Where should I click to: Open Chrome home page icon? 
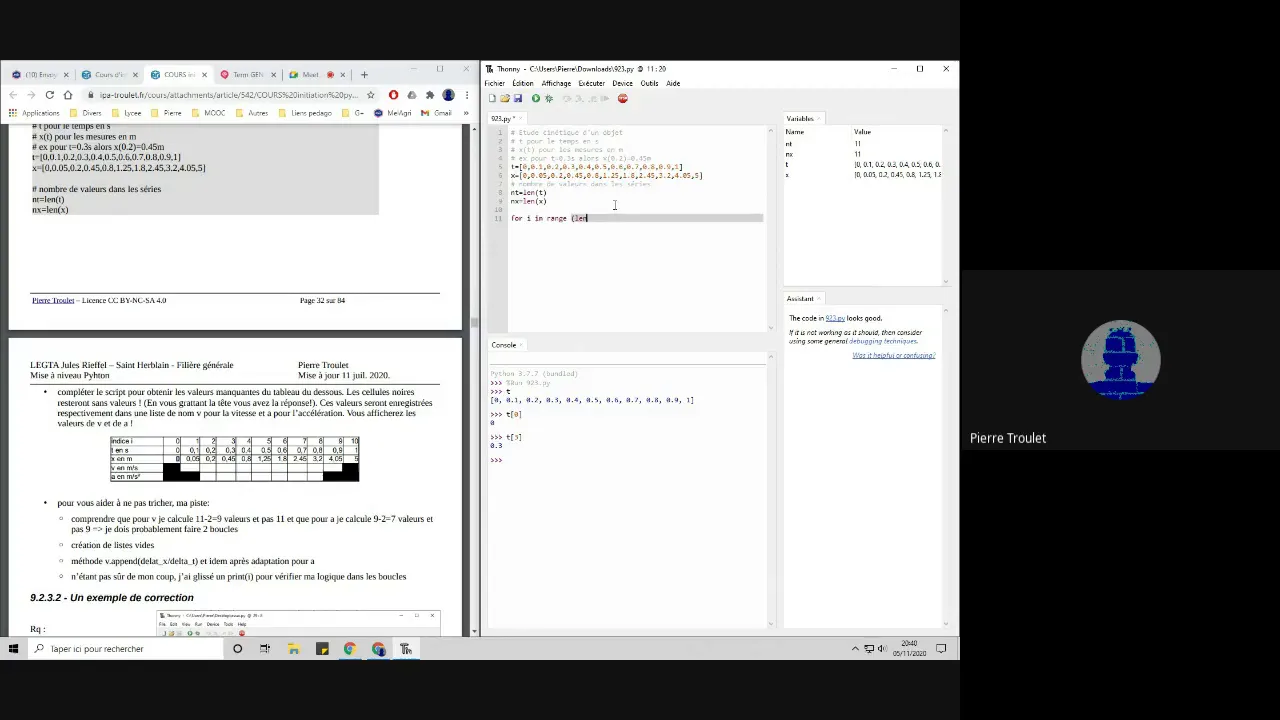(x=67, y=95)
